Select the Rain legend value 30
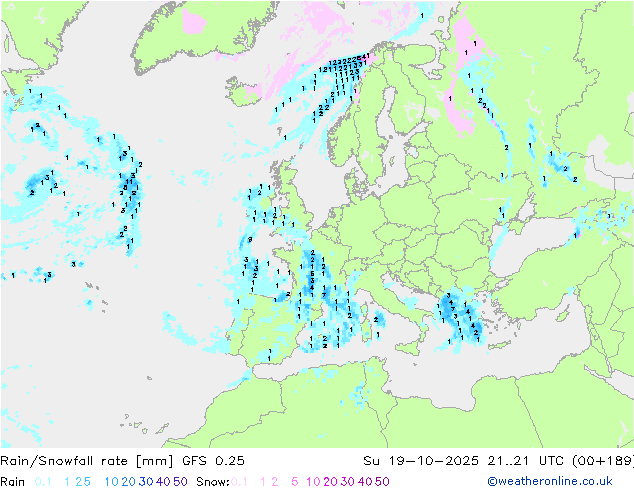This screenshot has height=490, width=634. pos(146,482)
